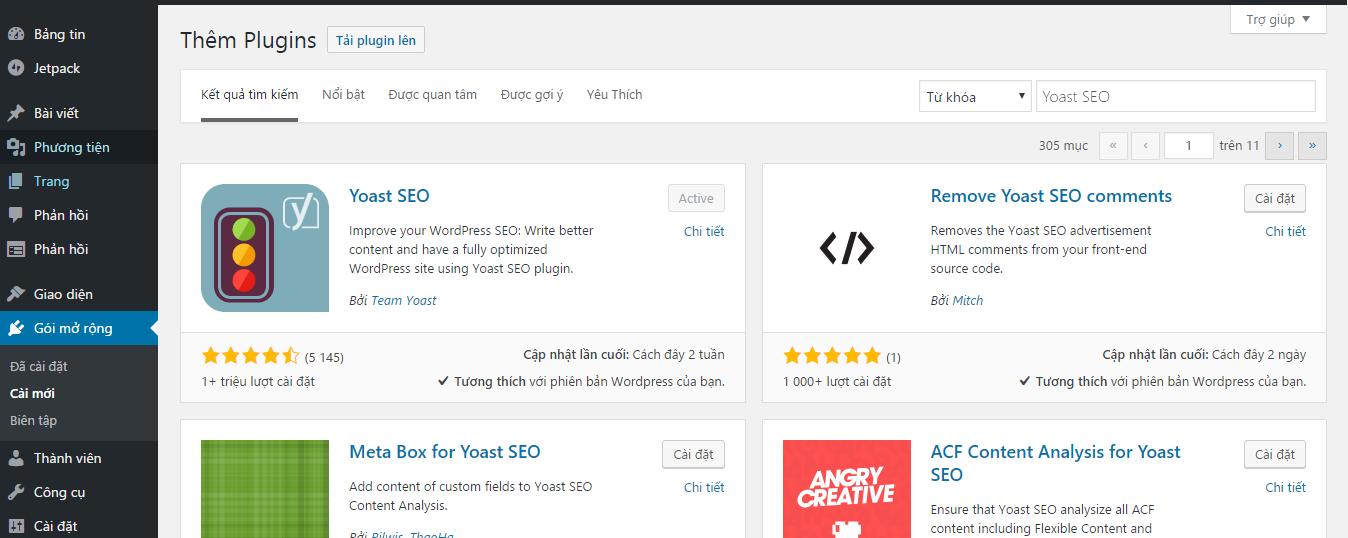Open Chi tiết for Yoast SEO
Viewport: 1348px width, 538px height.
point(704,231)
